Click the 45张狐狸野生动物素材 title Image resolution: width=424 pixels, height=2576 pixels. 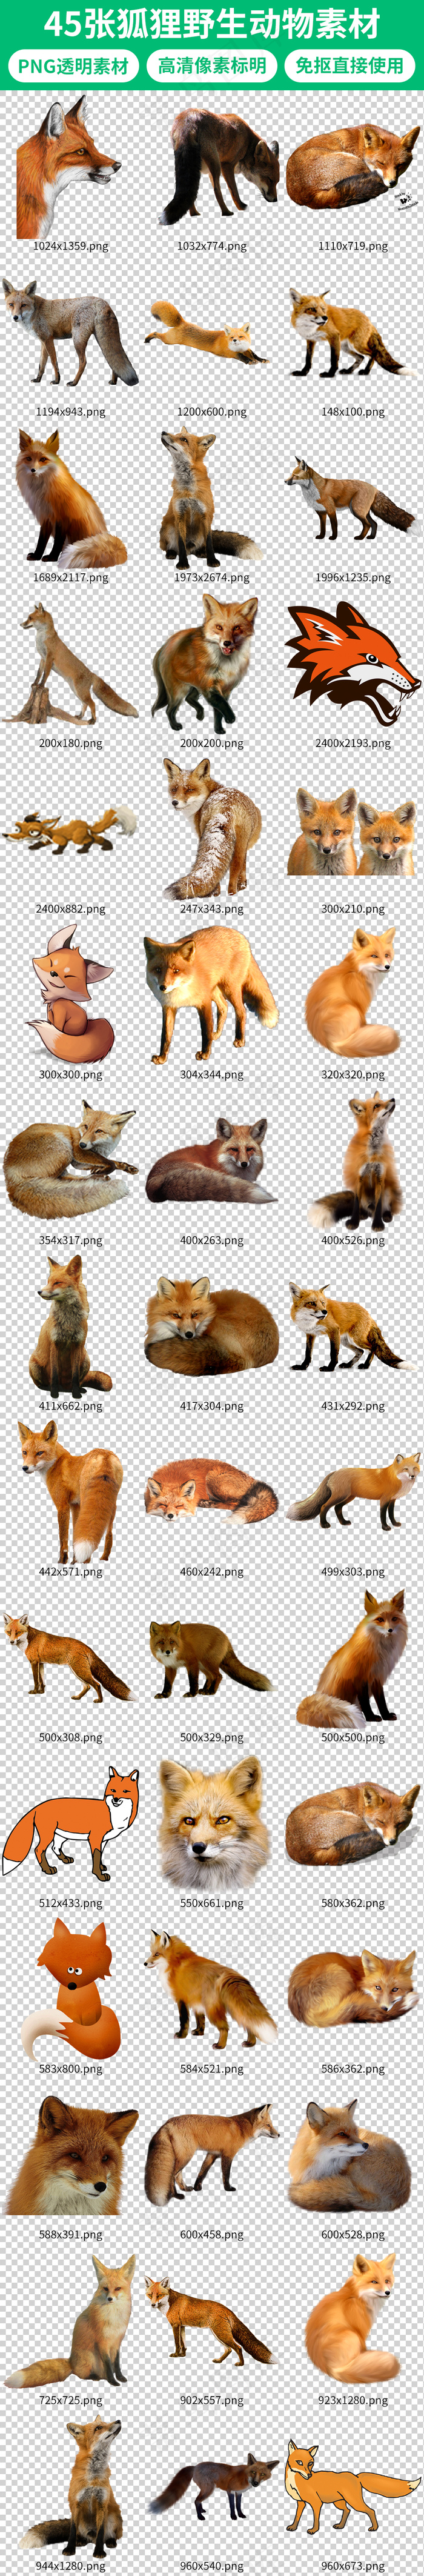tap(212, 24)
